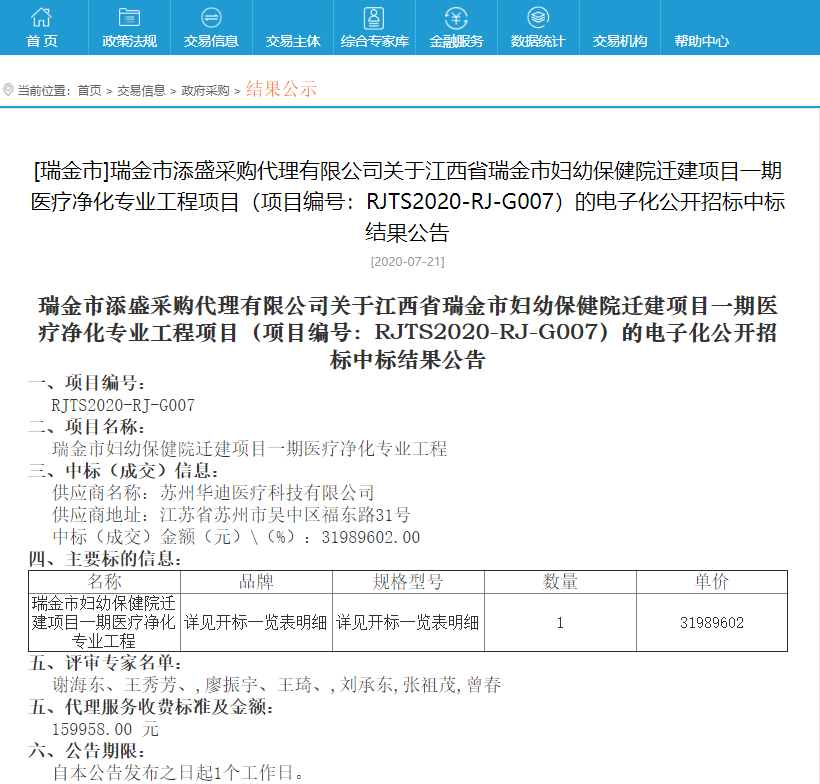Click the date [2020-07-21] text
820x784 pixels.
tap(407, 262)
